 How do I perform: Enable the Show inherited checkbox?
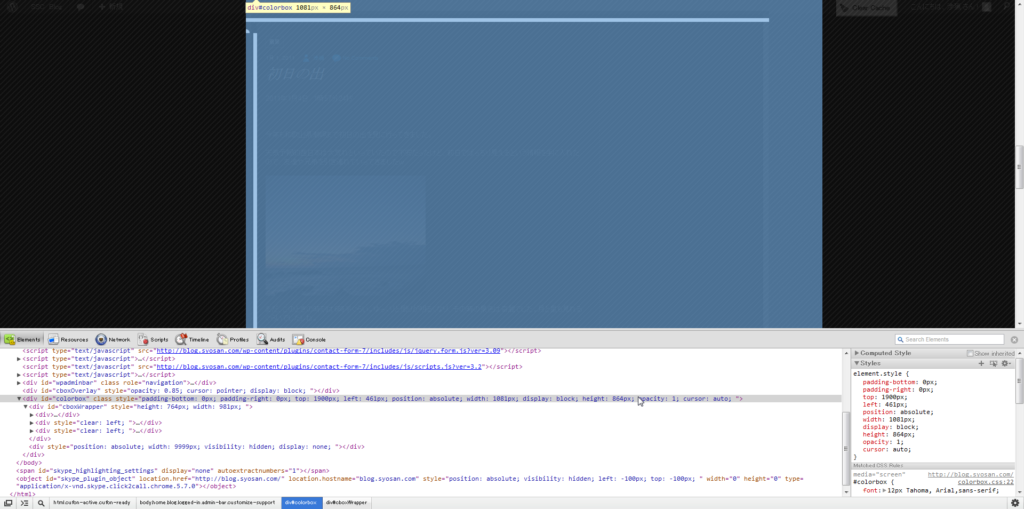pyautogui.click(x=970, y=353)
